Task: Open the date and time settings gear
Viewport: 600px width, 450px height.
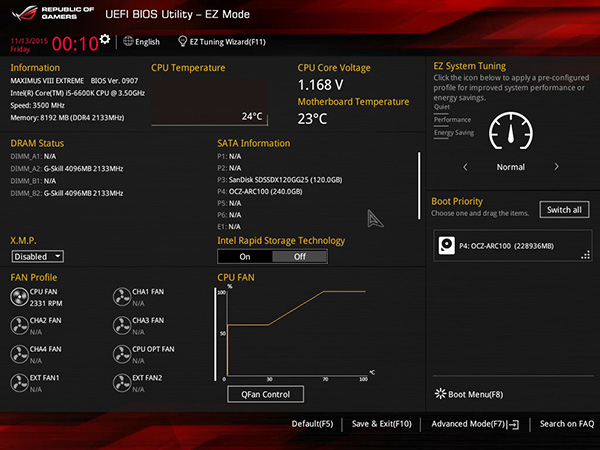Action: [x=104, y=39]
